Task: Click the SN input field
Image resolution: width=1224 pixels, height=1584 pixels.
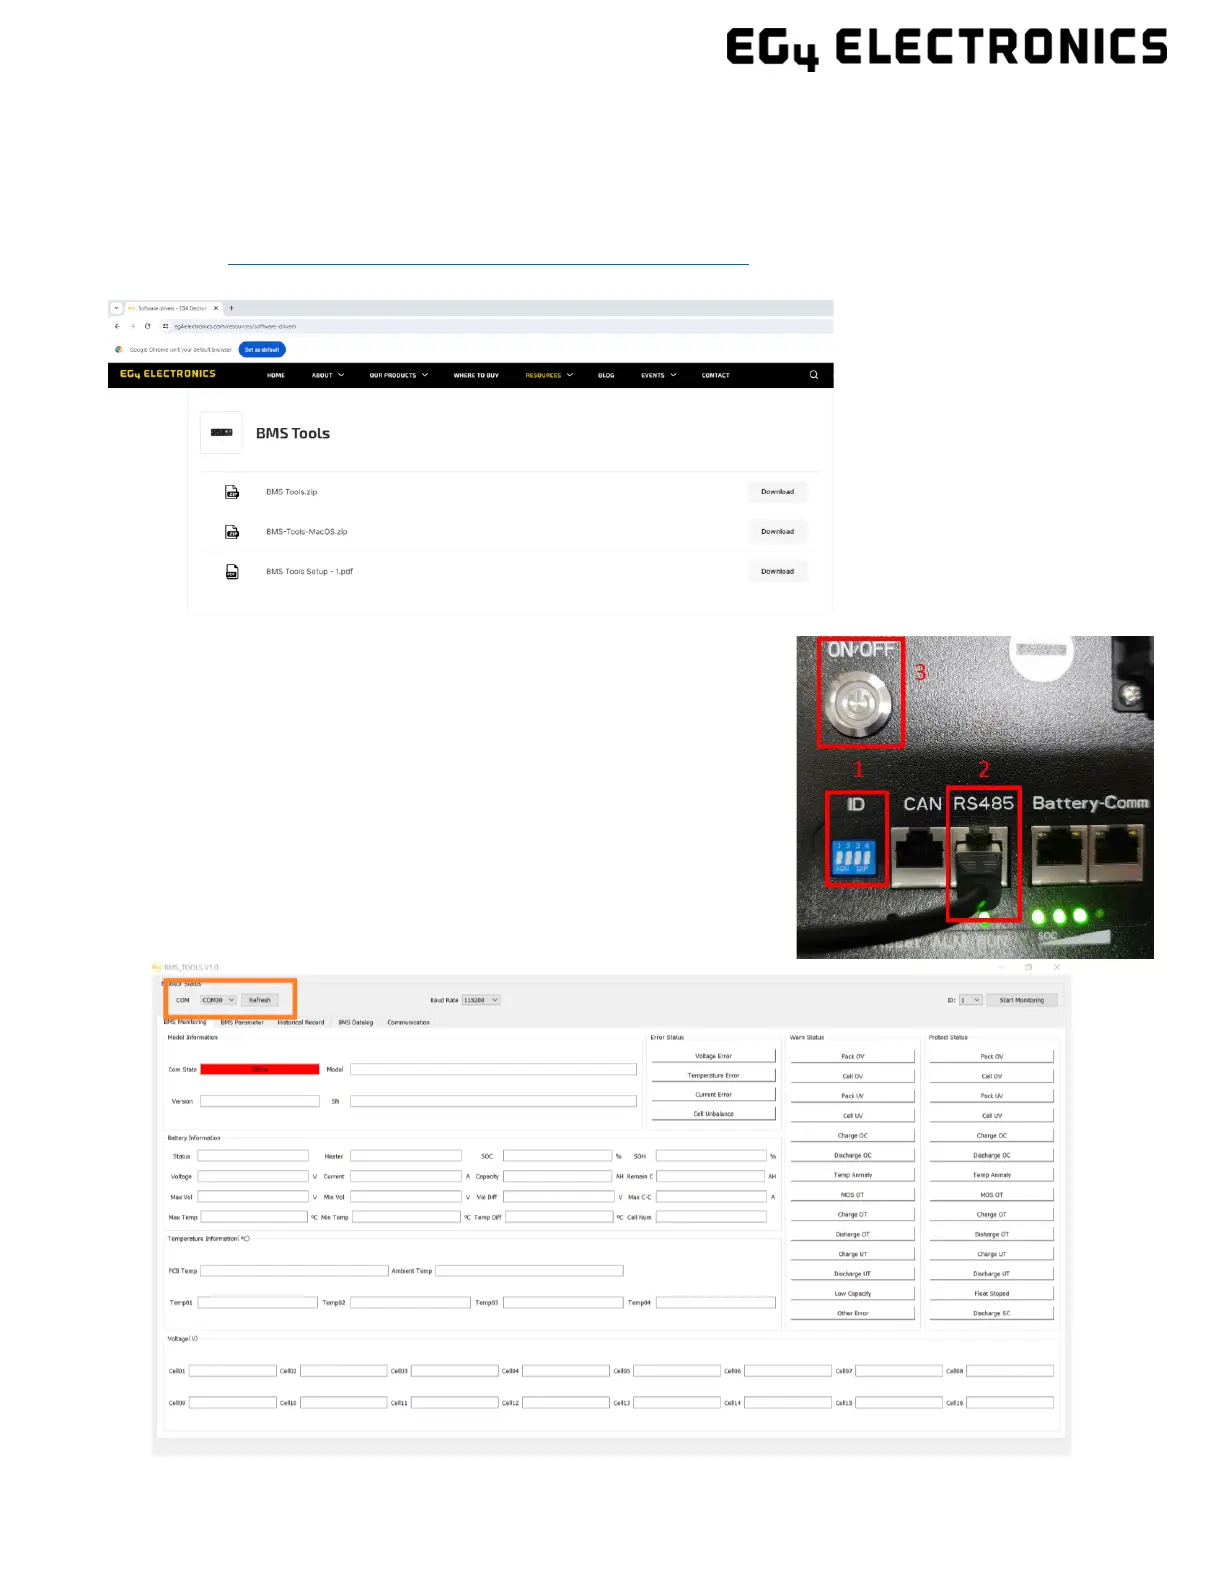Action: click(x=493, y=1101)
